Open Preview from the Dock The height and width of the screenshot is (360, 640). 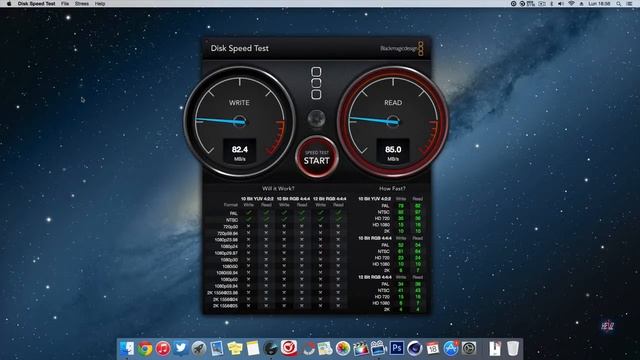[217, 349]
